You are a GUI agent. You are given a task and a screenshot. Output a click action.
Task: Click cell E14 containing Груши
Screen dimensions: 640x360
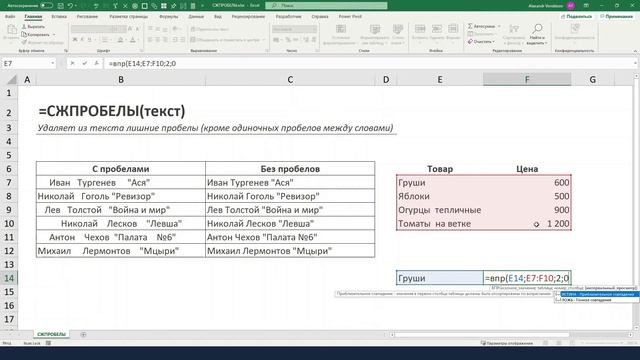pyautogui.click(x=440, y=278)
